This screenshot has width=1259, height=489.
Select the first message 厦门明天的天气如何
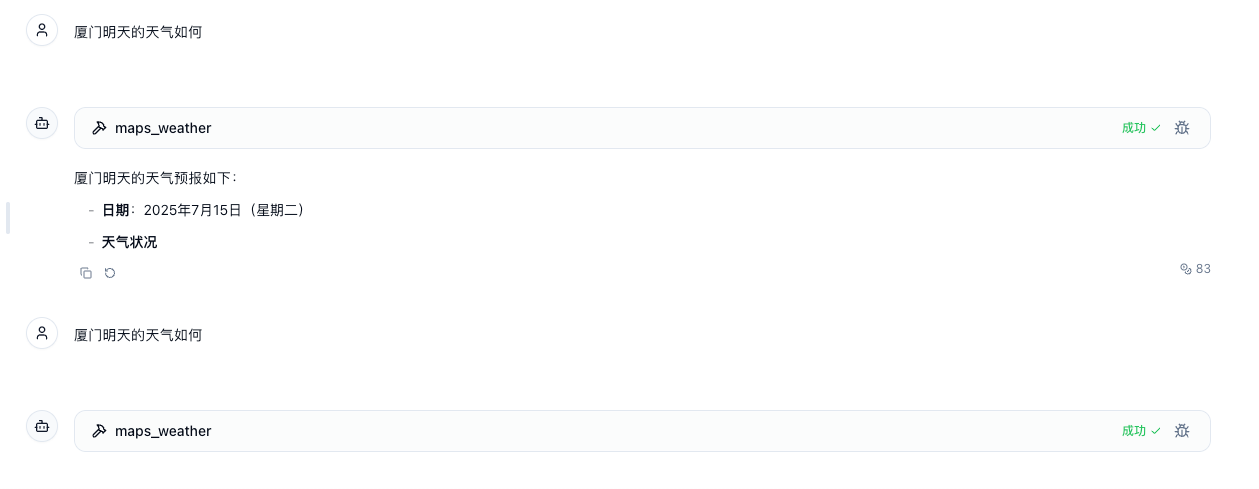pos(138,32)
